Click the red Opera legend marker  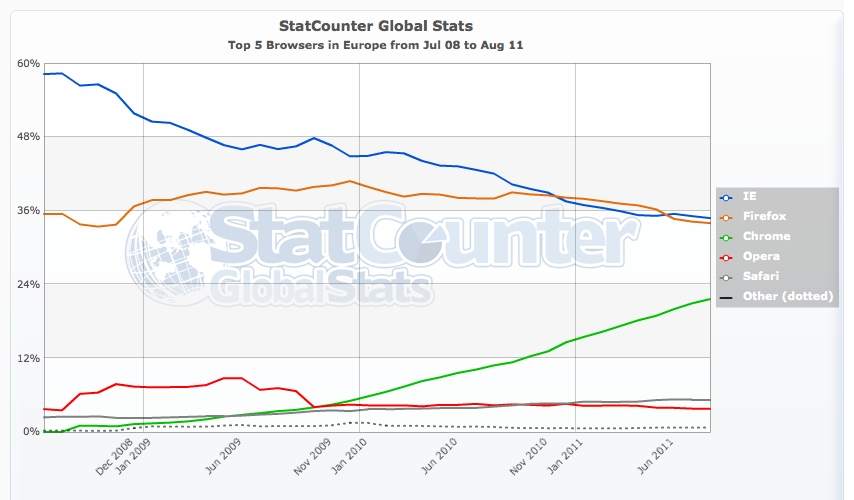[725, 256]
